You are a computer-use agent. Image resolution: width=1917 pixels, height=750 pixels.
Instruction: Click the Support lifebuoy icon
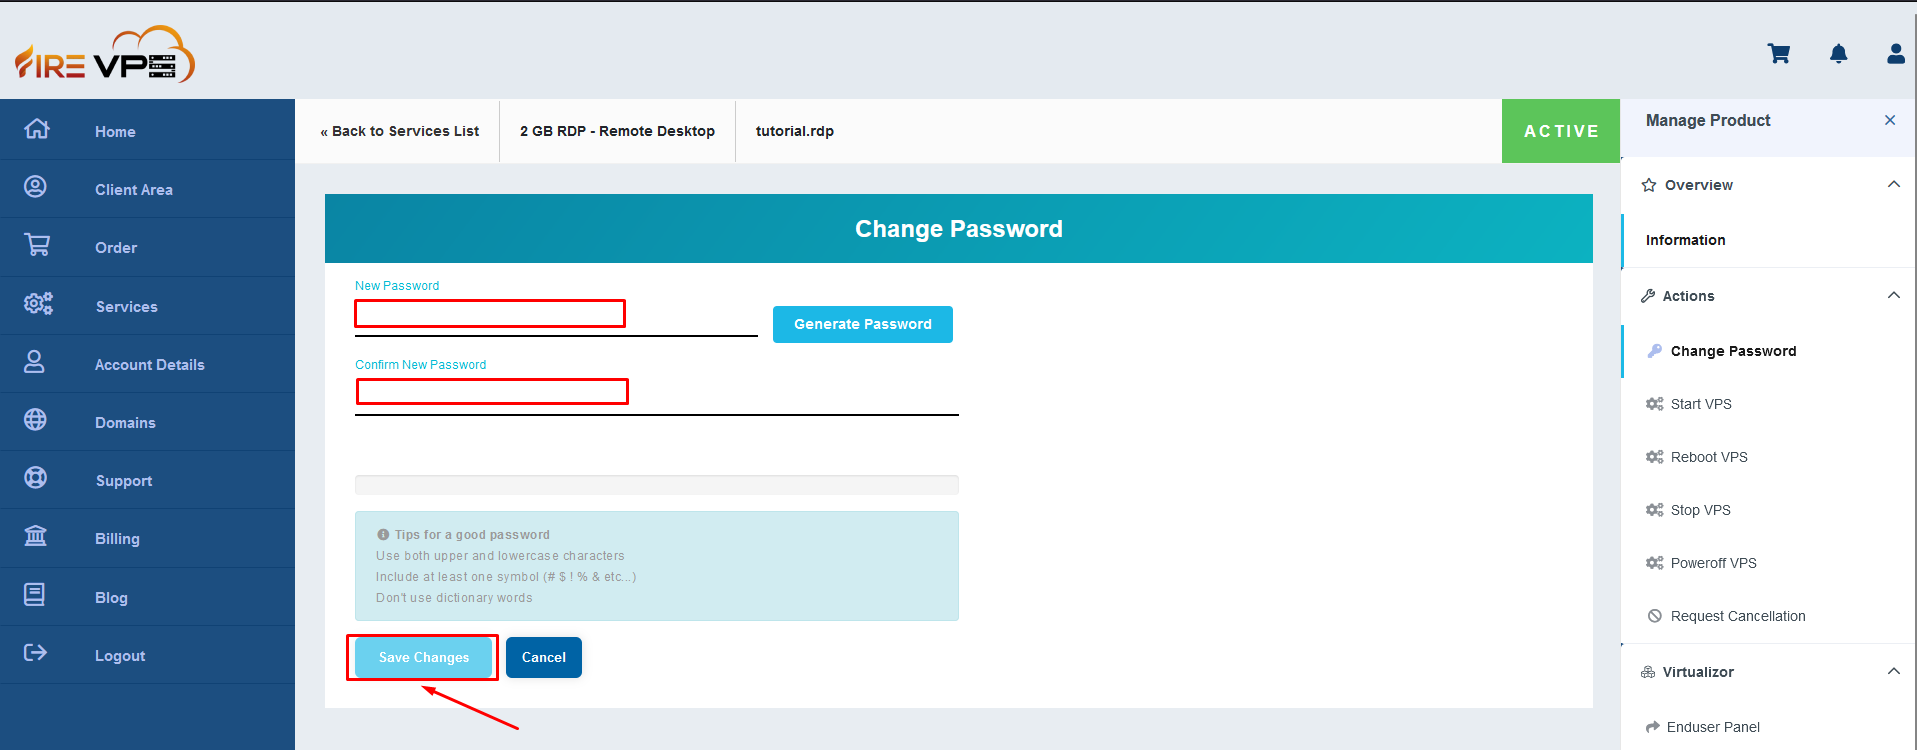pyautogui.click(x=35, y=478)
